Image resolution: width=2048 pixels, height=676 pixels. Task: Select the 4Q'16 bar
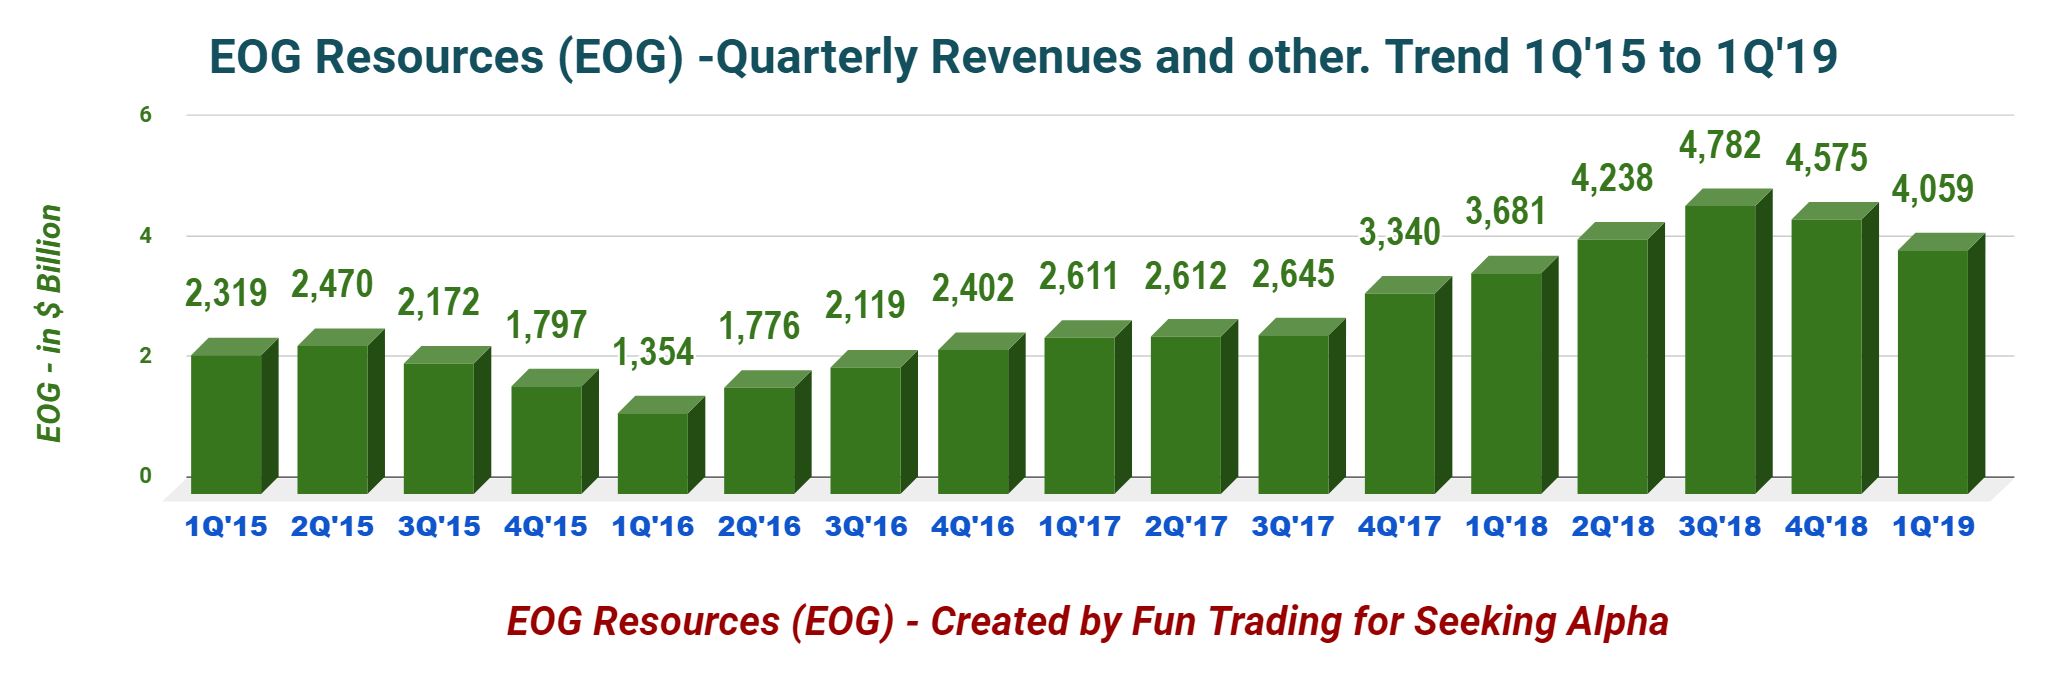click(x=981, y=413)
